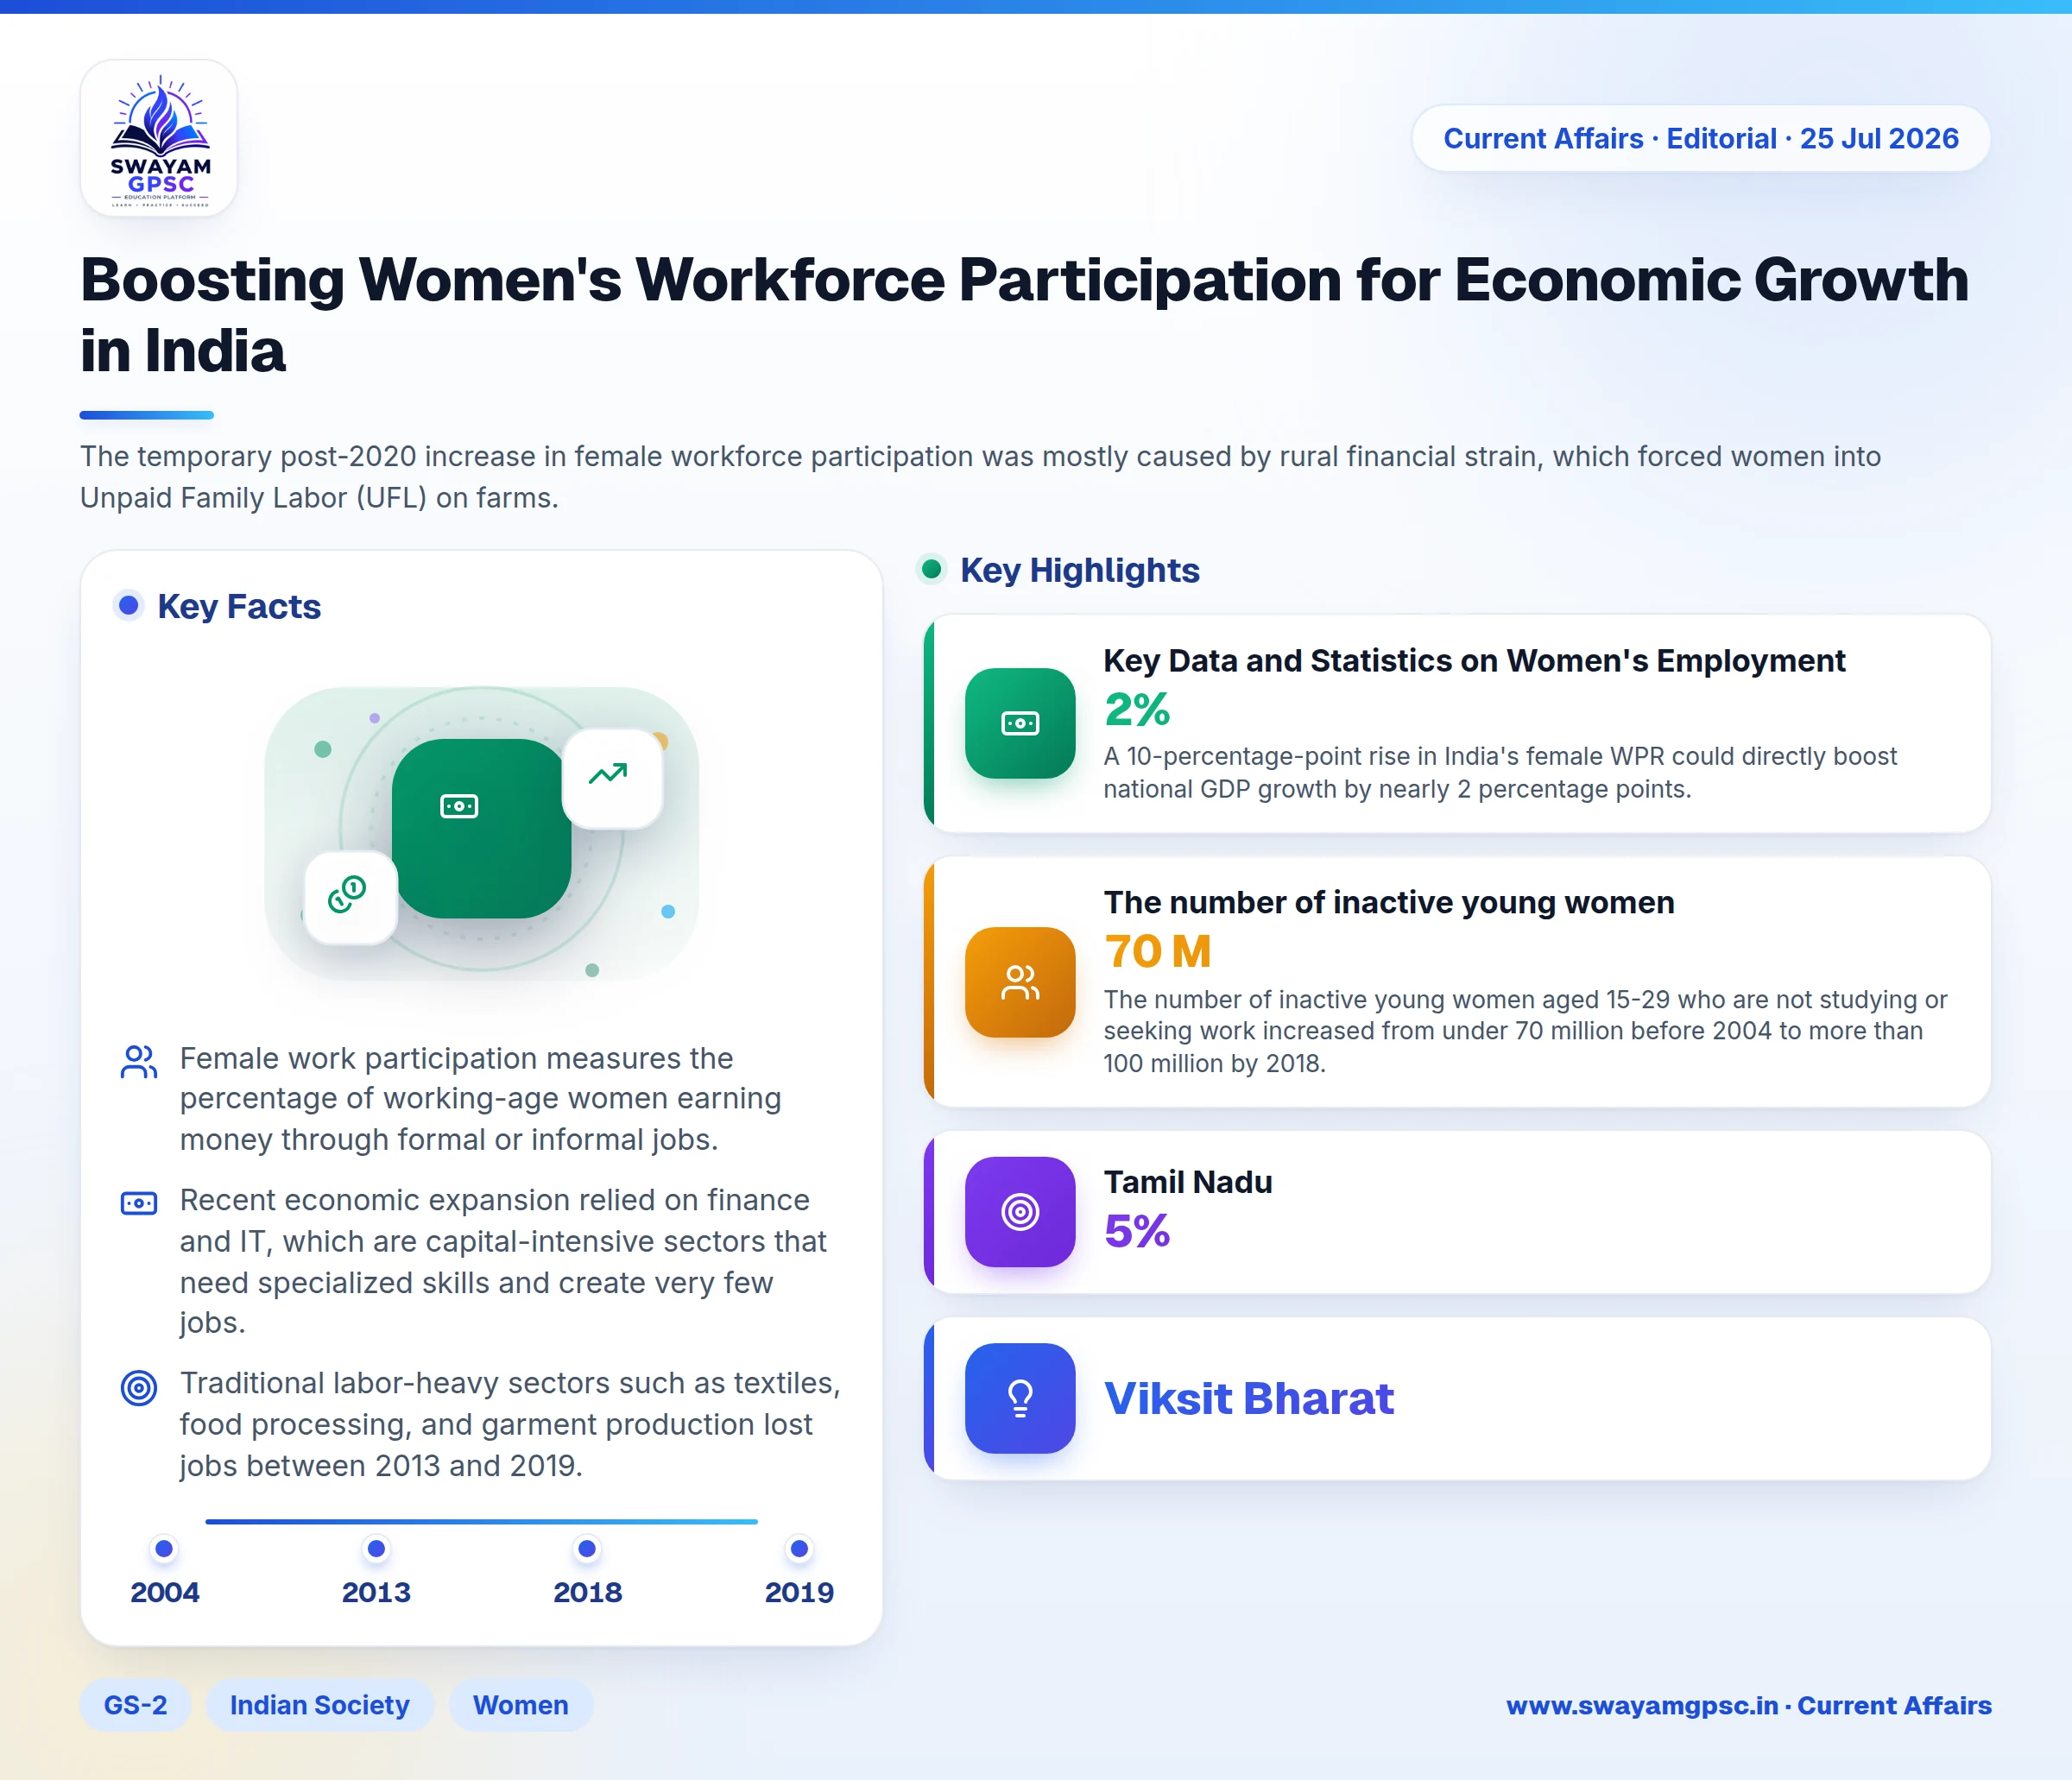The height and width of the screenshot is (1780, 2072).
Task: Click the Current Affairs Editorial date badge
Action: pos(1700,138)
